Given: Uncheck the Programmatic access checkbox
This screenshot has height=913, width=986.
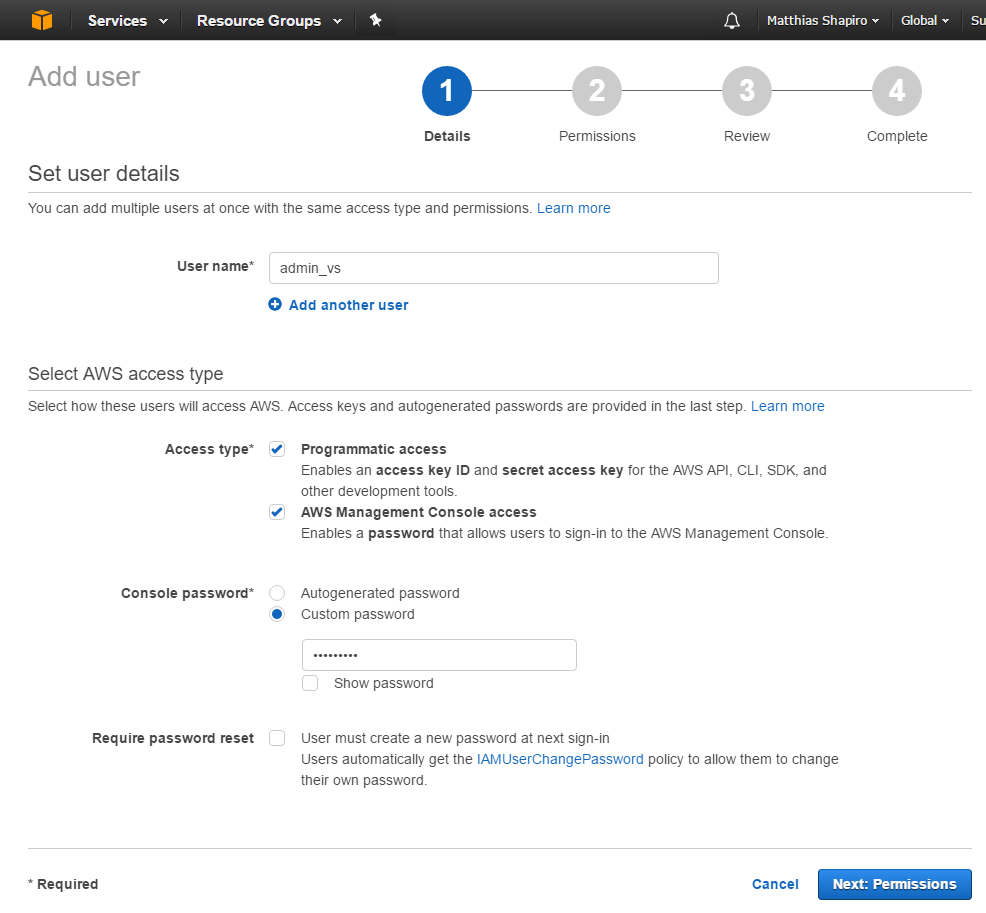Looking at the screenshot, I should (x=277, y=450).
